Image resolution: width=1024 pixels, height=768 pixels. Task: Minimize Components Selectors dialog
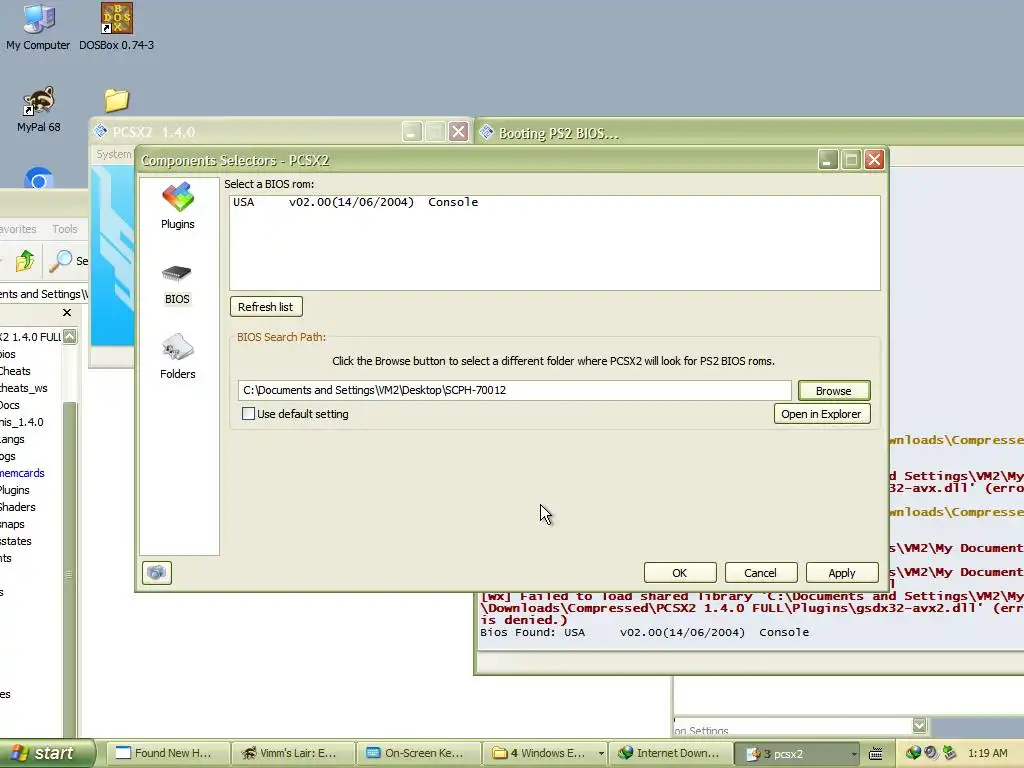point(827,160)
